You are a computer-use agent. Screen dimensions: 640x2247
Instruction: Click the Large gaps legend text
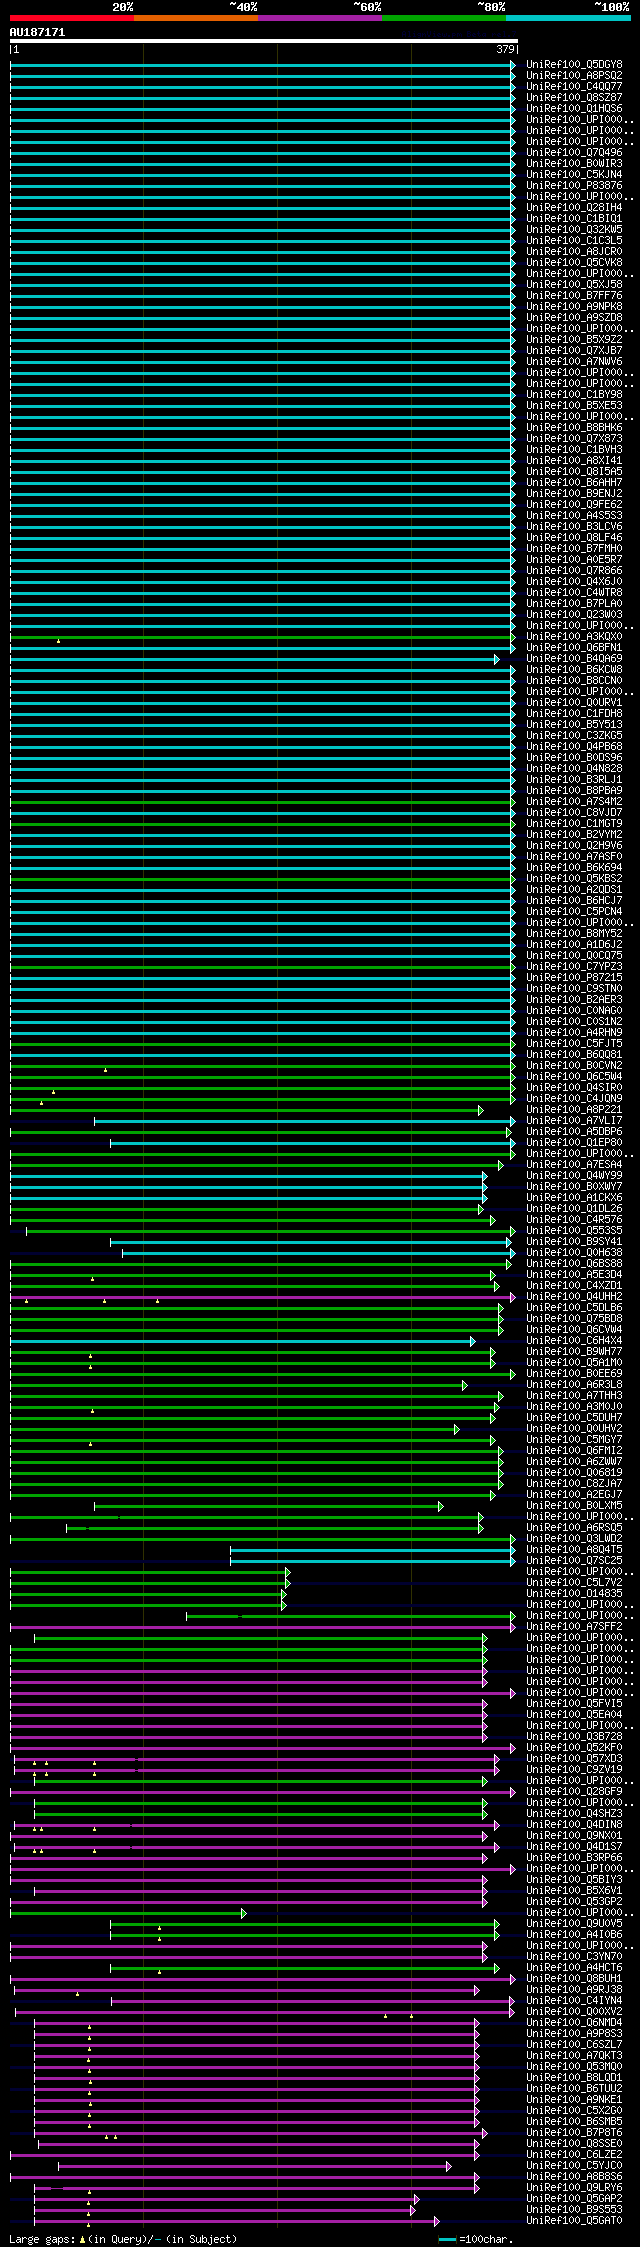[x=123, y=2239]
